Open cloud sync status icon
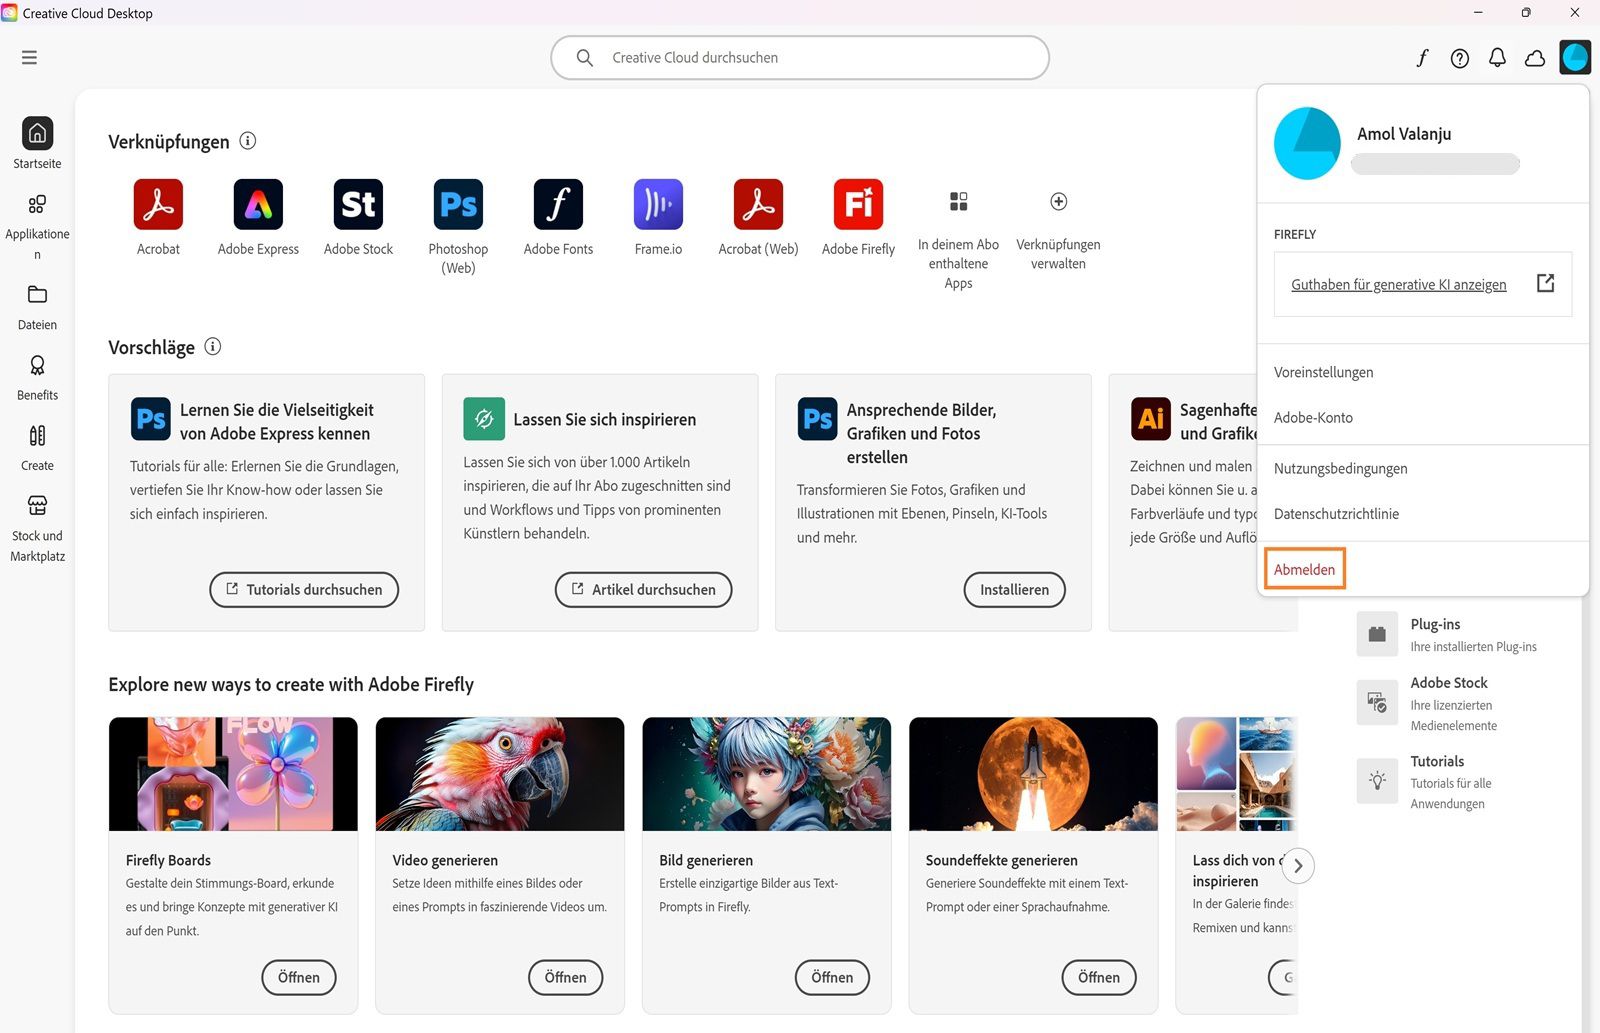Screen dimensions: 1600x1033 click(1535, 58)
